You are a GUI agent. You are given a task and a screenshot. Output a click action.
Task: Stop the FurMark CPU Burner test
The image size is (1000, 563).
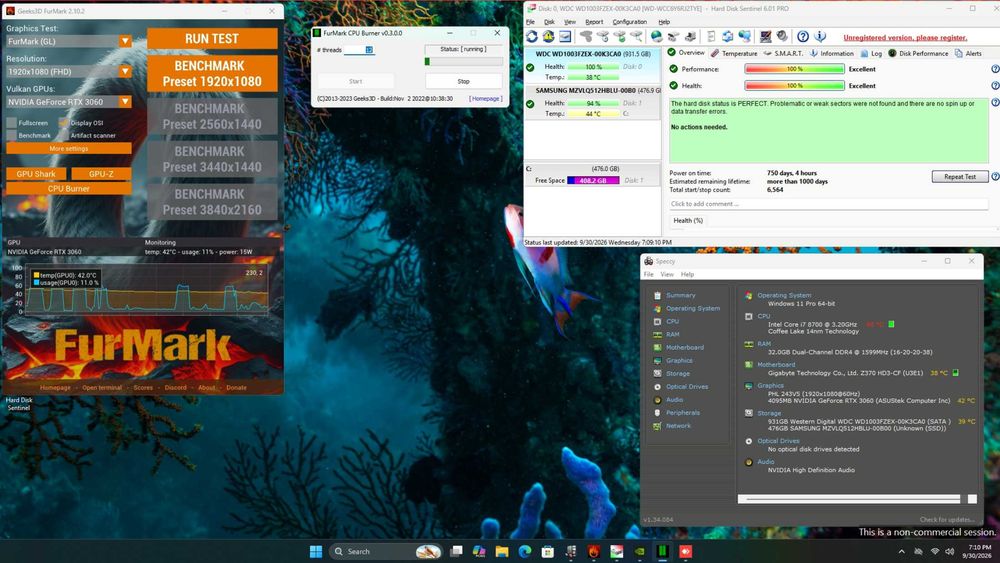coord(464,81)
